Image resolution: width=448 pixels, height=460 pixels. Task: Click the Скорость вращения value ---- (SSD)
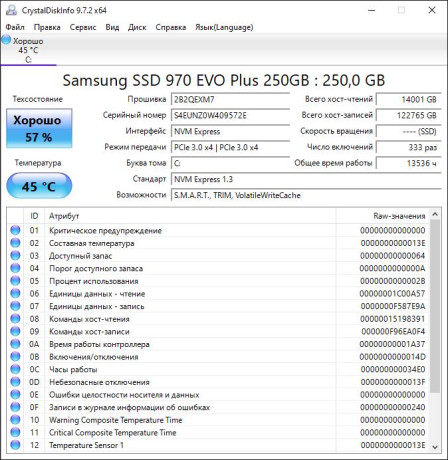(x=409, y=131)
